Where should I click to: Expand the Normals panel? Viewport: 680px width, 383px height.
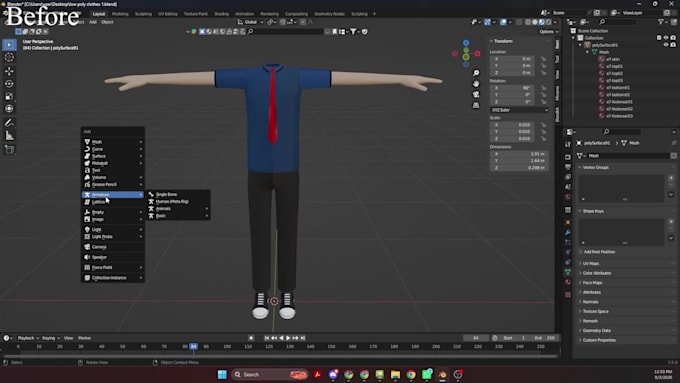[x=626, y=301]
